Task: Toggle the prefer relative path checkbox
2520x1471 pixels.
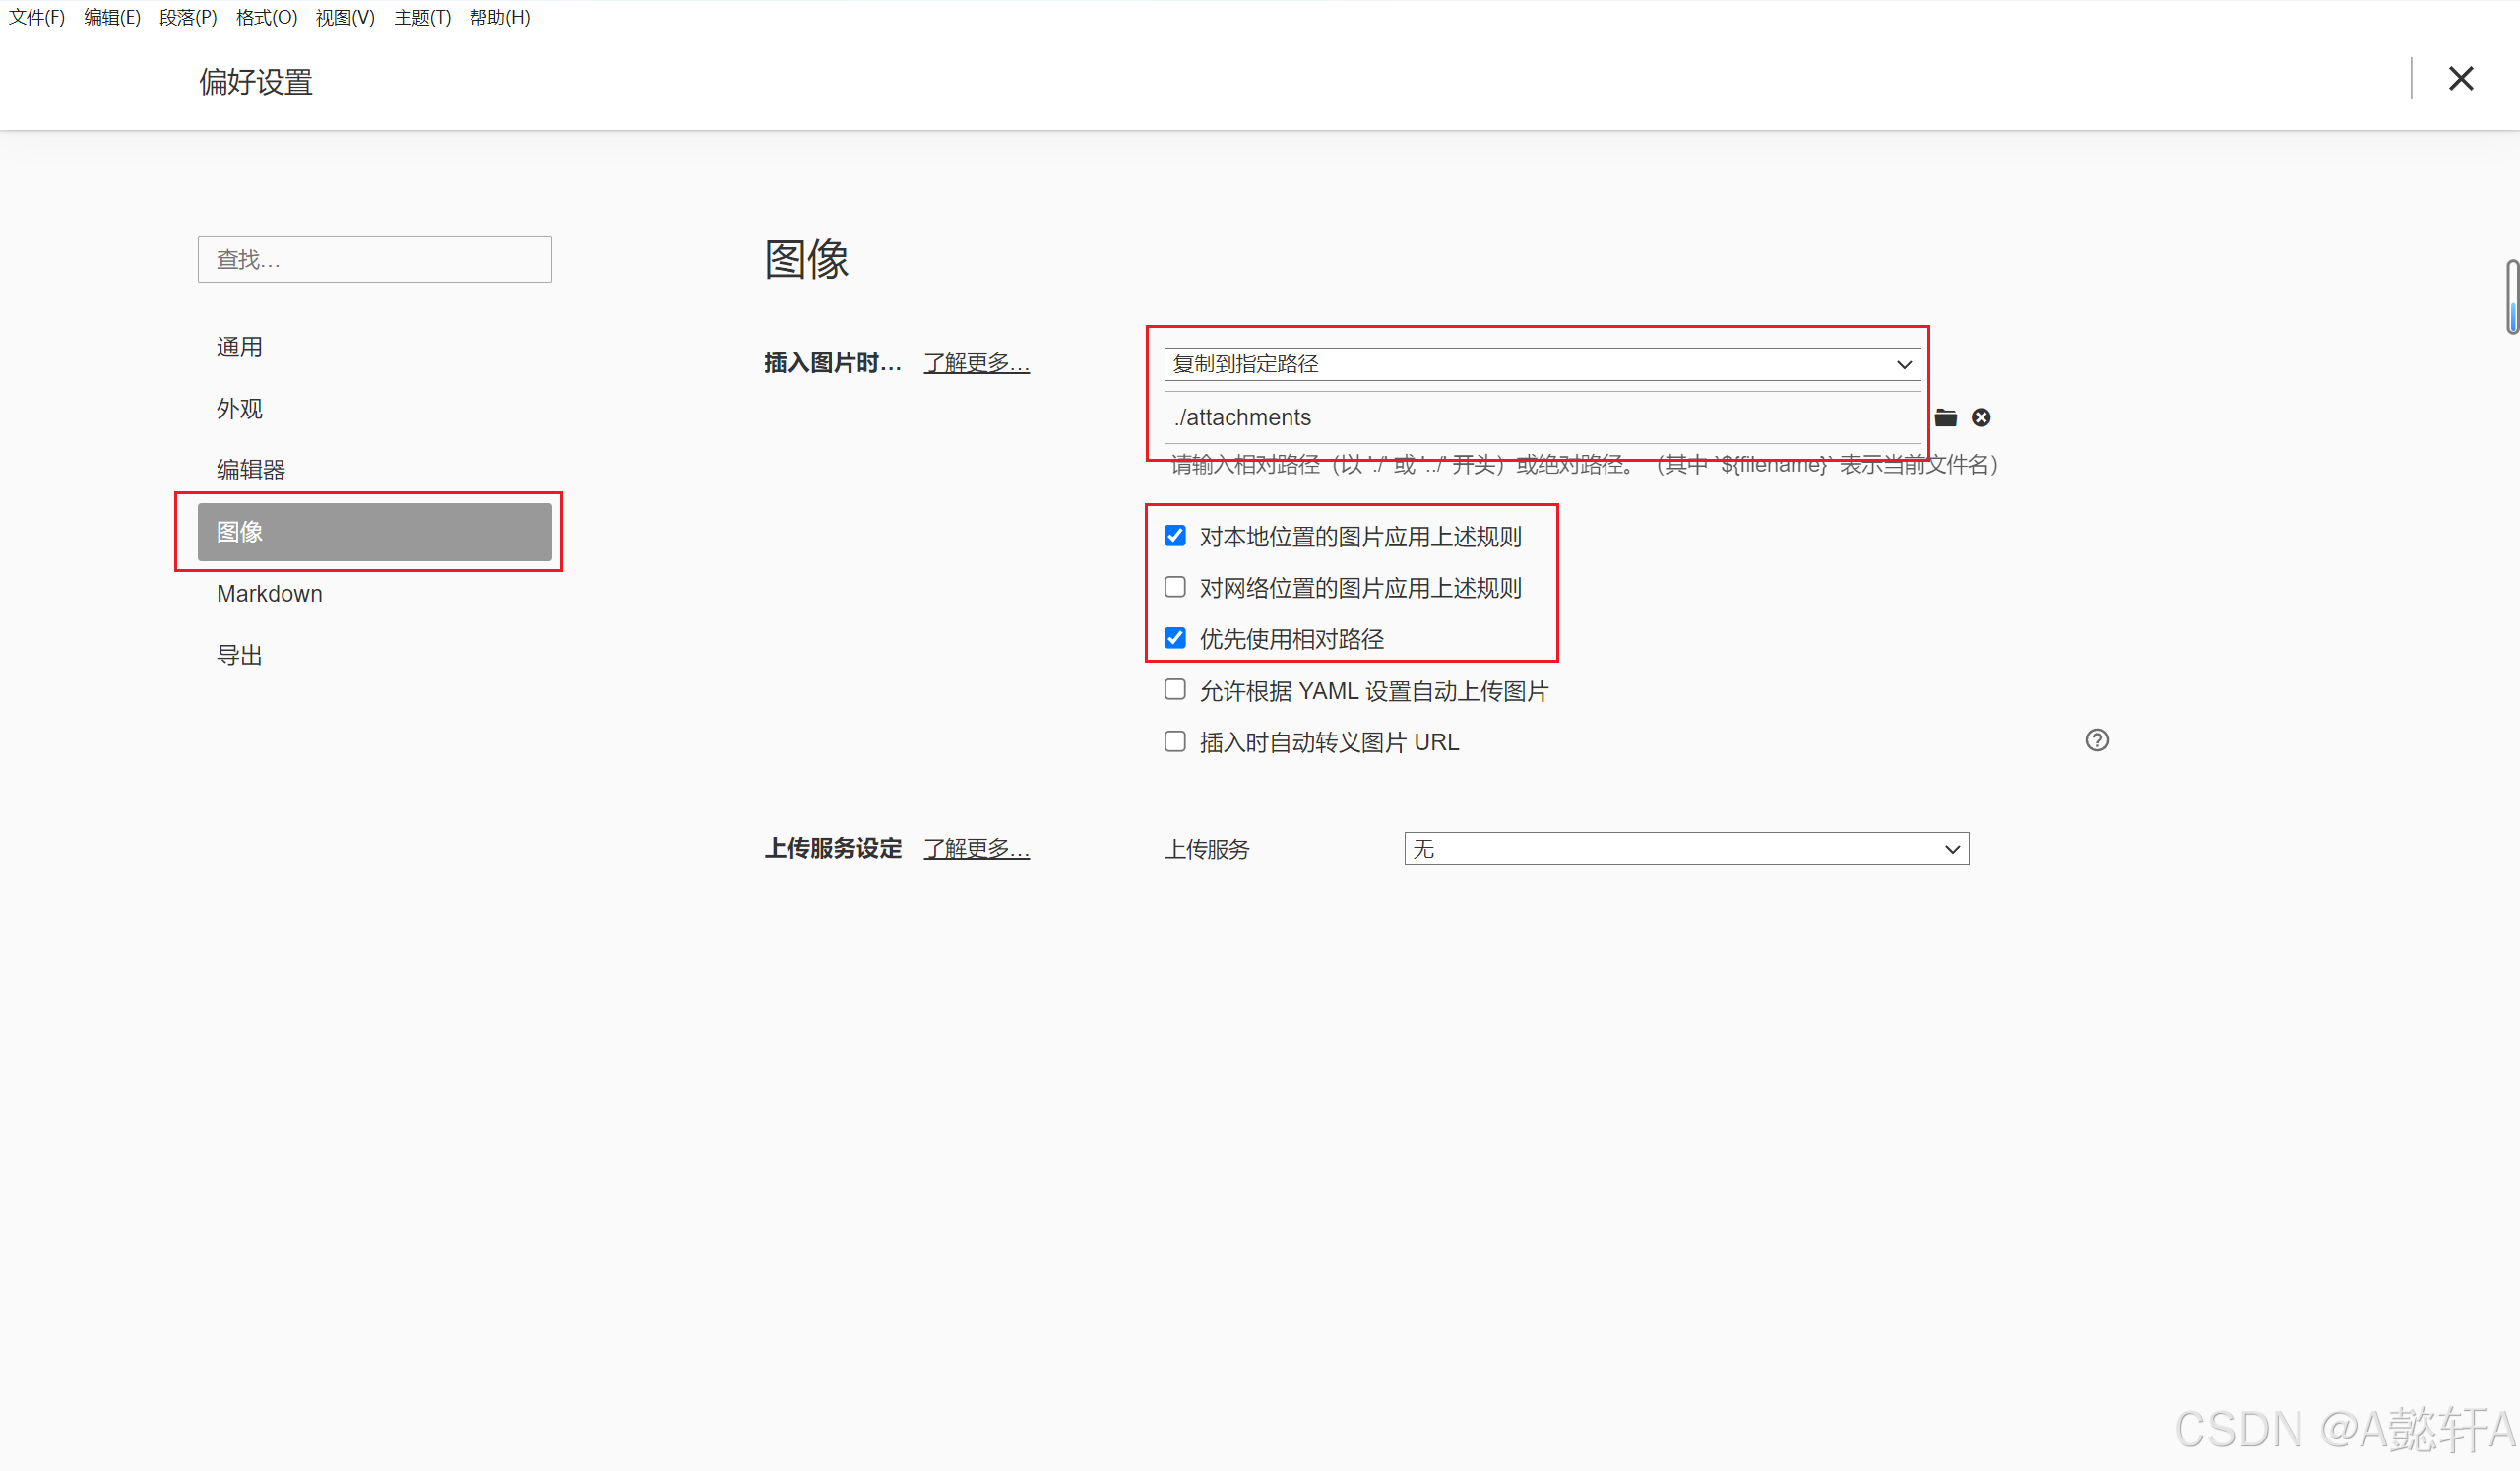Action: tap(1175, 638)
